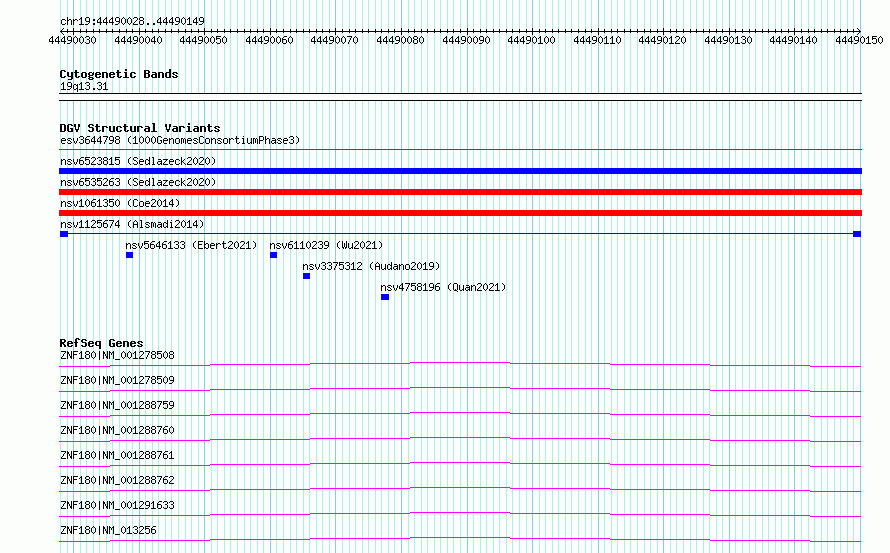The height and width of the screenshot is (553, 890).
Task: Open nsv4758196 (Quan2021) variant label
Action: 443,287
